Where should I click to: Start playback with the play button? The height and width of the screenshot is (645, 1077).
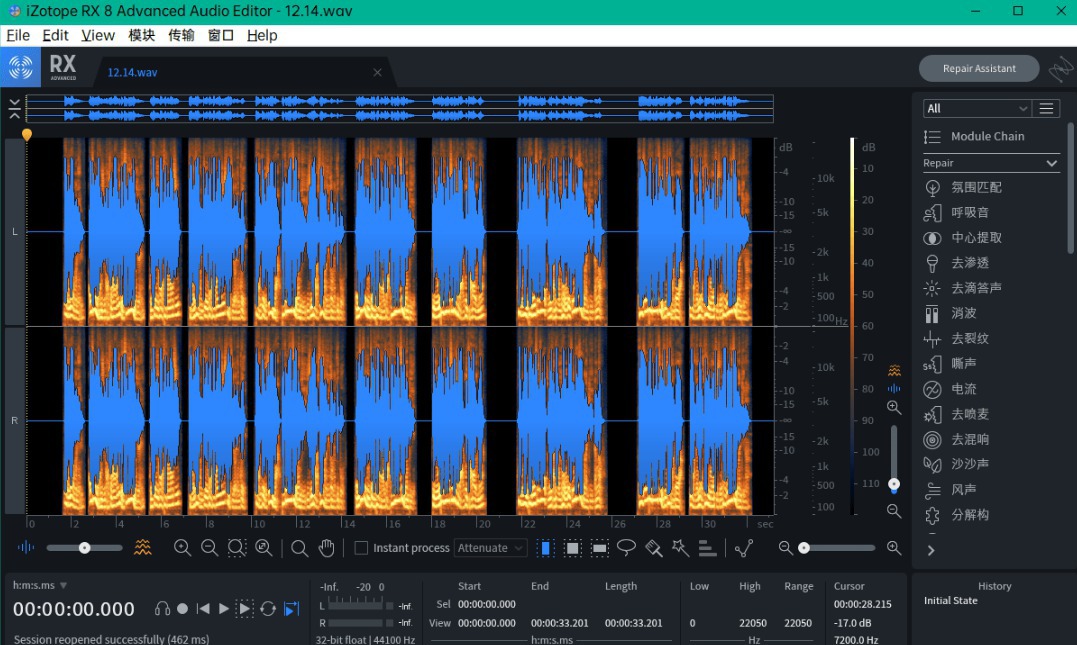point(223,609)
